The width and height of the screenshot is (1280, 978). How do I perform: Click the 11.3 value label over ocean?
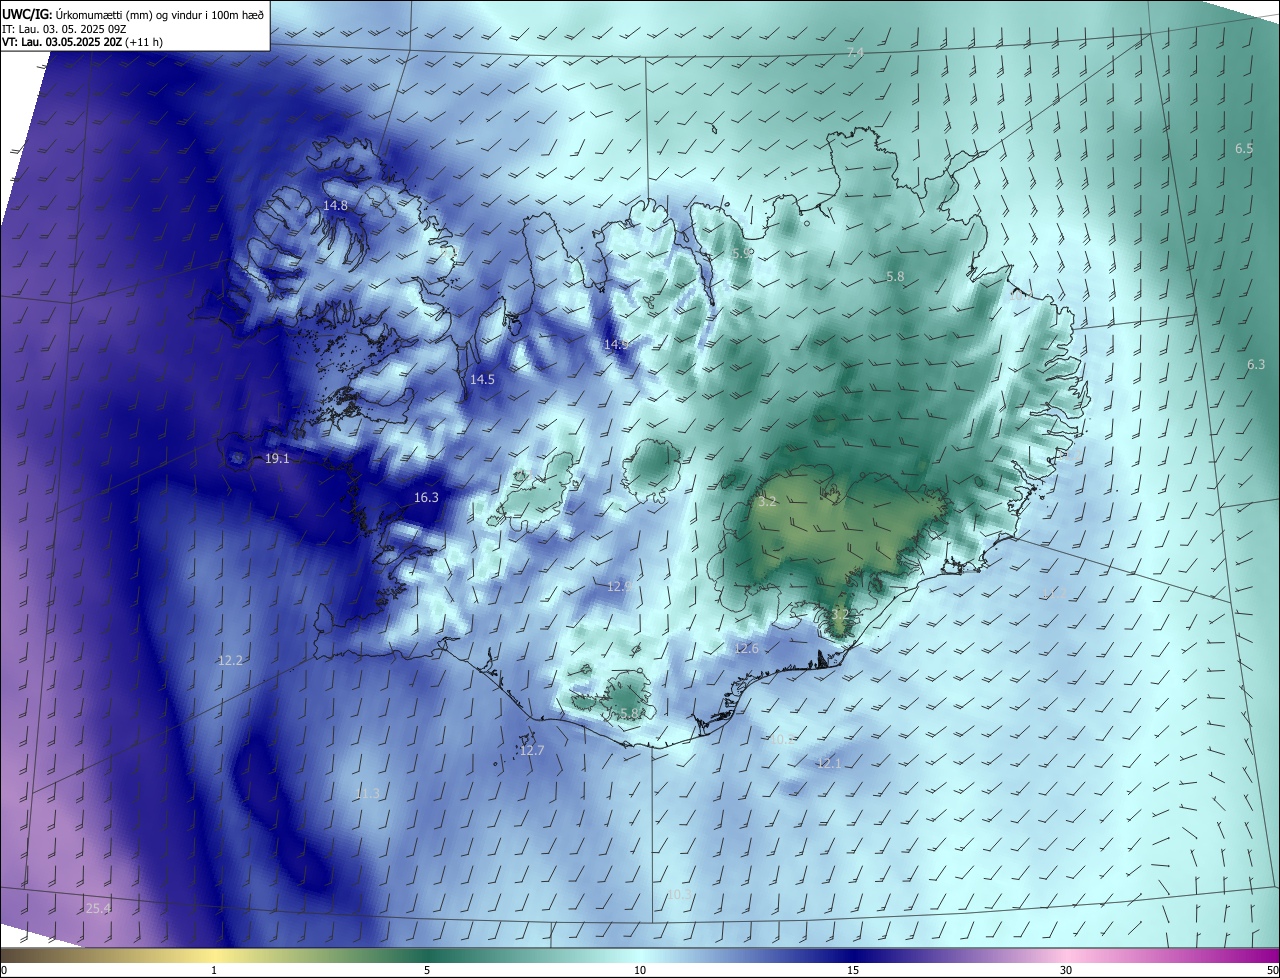coord(367,793)
